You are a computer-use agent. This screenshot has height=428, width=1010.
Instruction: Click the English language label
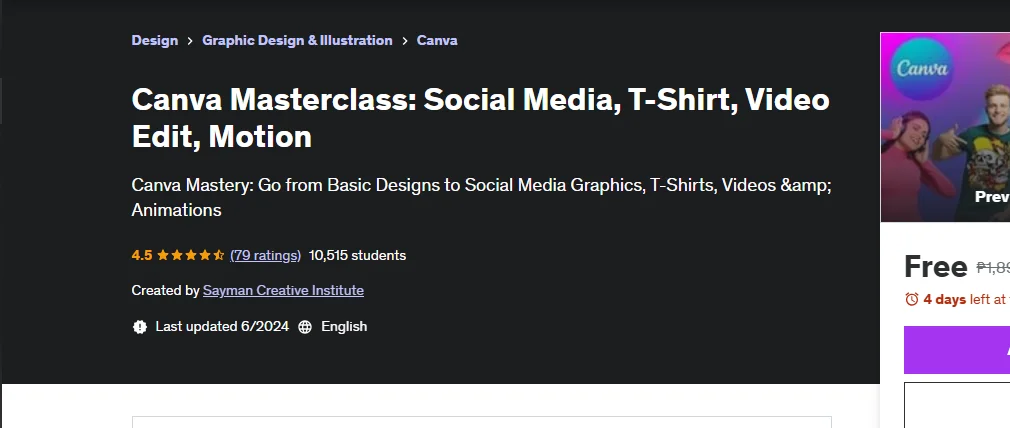pos(344,327)
